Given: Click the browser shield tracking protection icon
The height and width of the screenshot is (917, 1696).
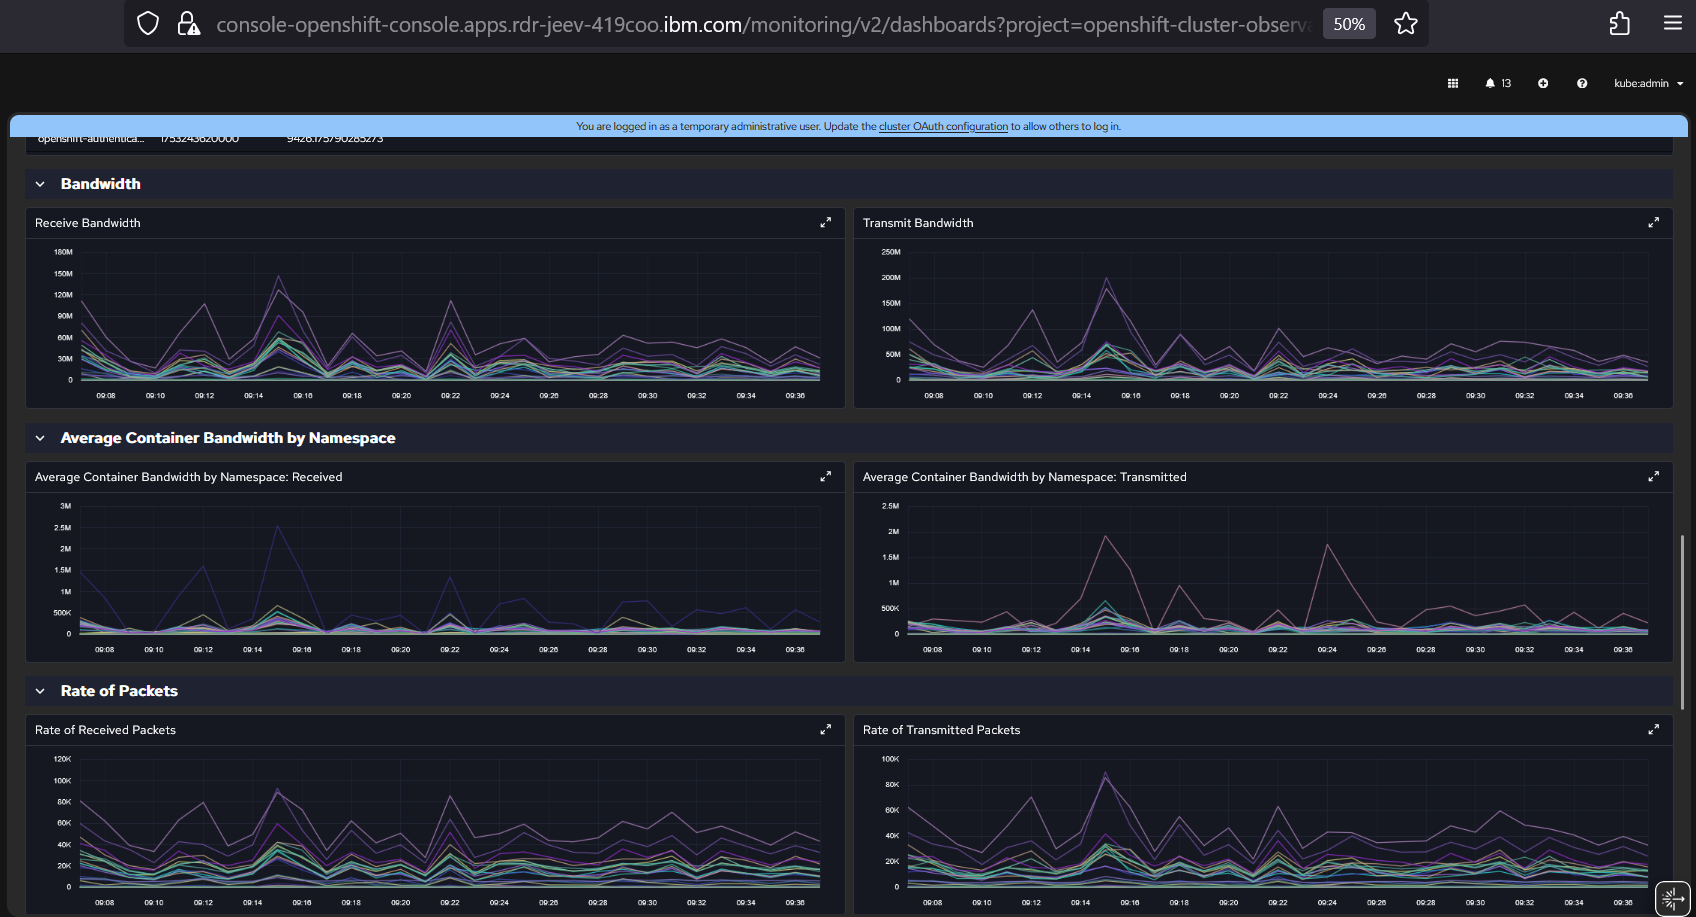Looking at the screenshot, I should 148,24.
